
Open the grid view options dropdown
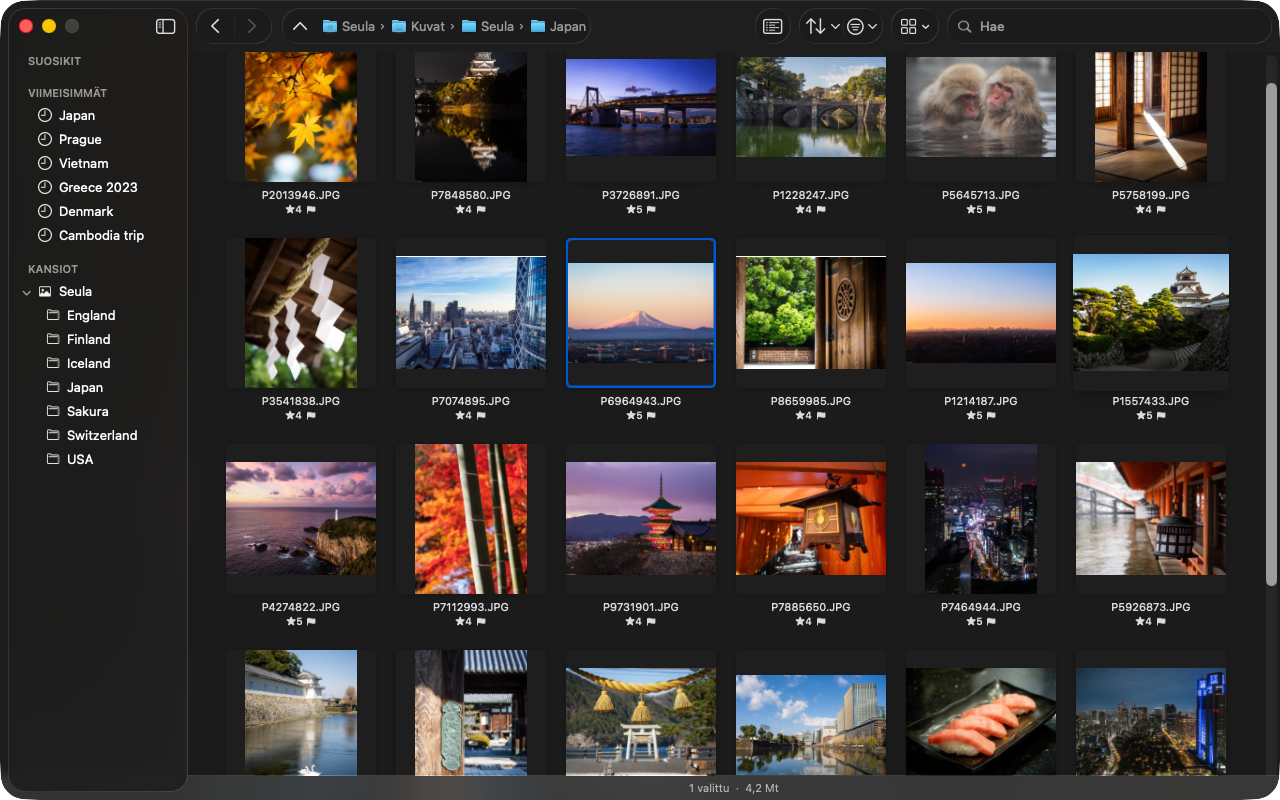(914, 27)
